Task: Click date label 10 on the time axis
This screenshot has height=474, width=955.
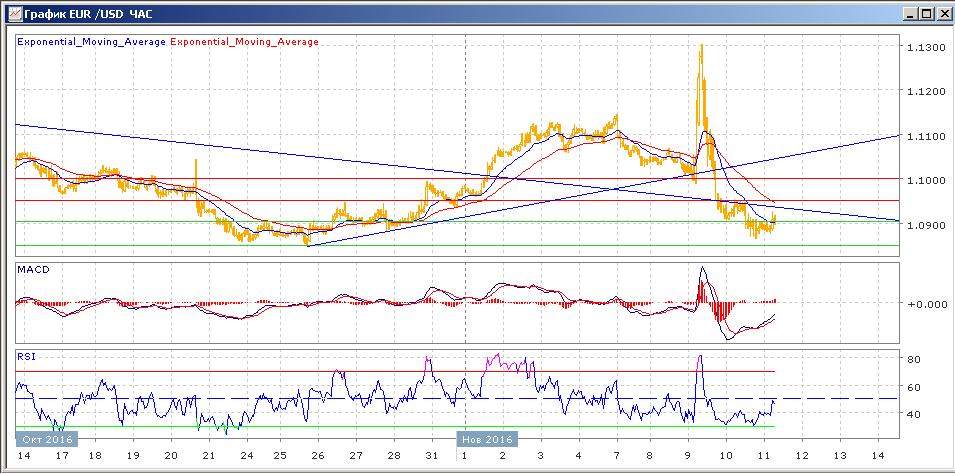Action: [726, 456]
